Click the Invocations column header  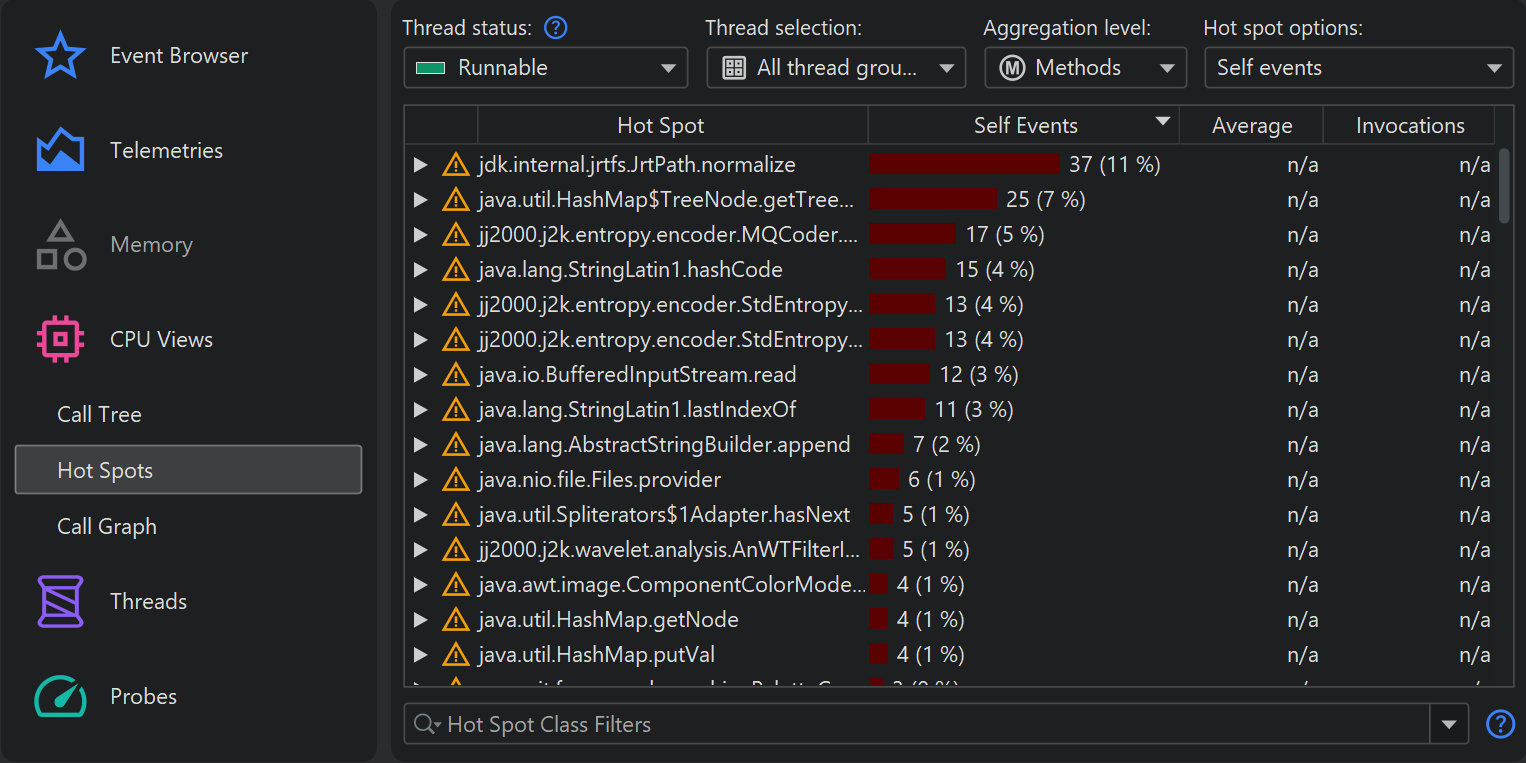(x=1409, y=126)
